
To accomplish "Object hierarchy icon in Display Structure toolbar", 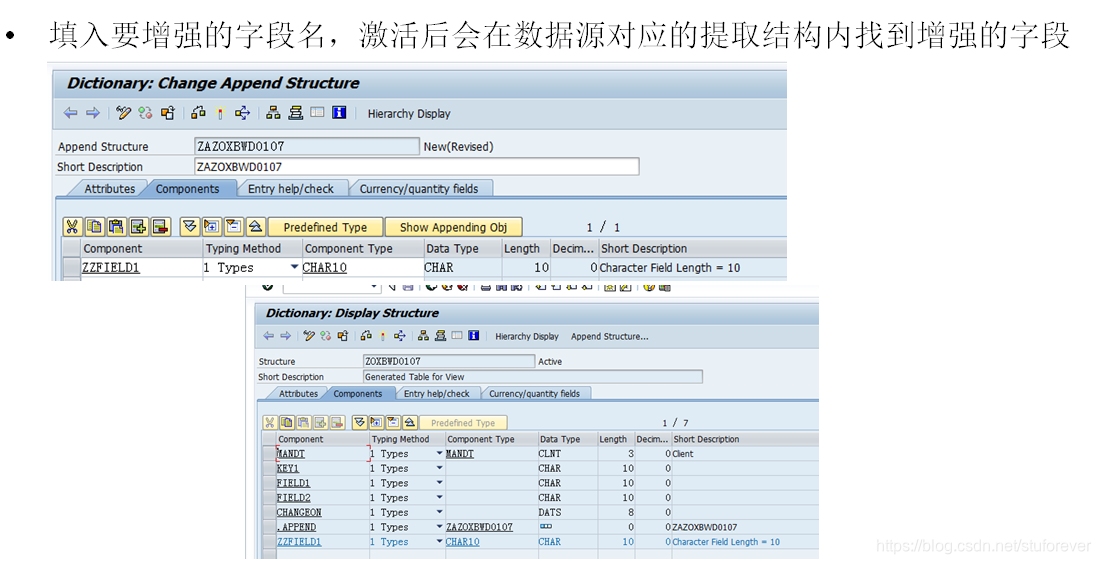I will point(423,336).
